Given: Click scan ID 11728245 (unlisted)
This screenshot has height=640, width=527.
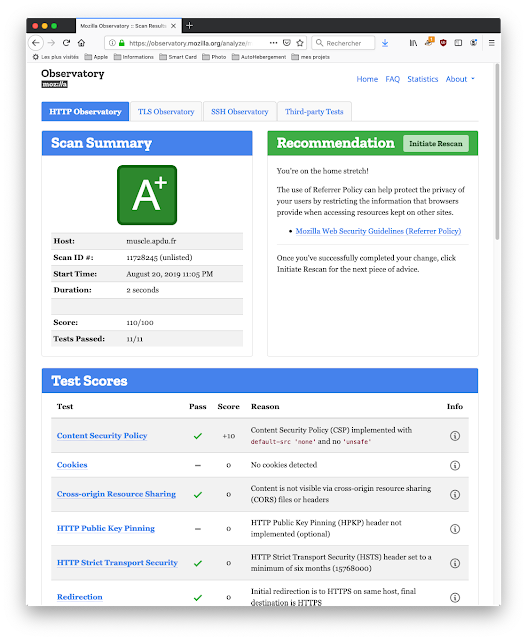Looking at the screenshot, I should tap(159, 258).
